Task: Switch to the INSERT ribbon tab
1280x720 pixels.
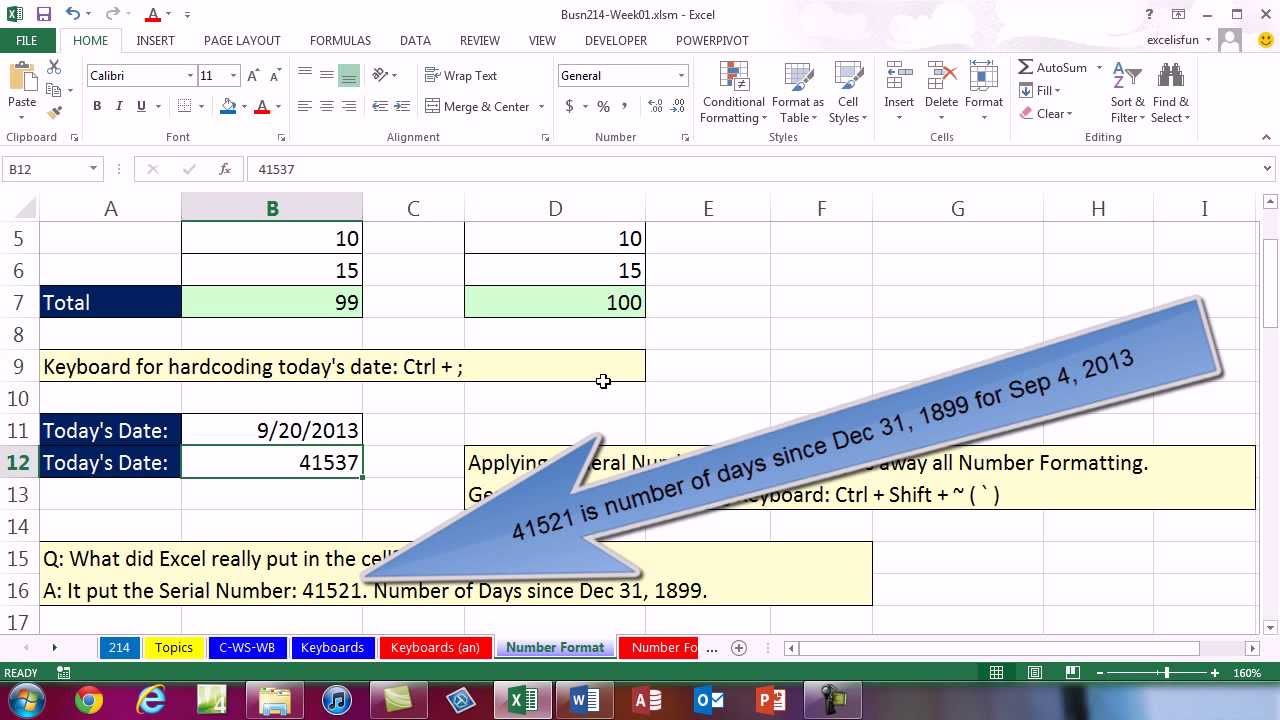Action: point(155,41)
